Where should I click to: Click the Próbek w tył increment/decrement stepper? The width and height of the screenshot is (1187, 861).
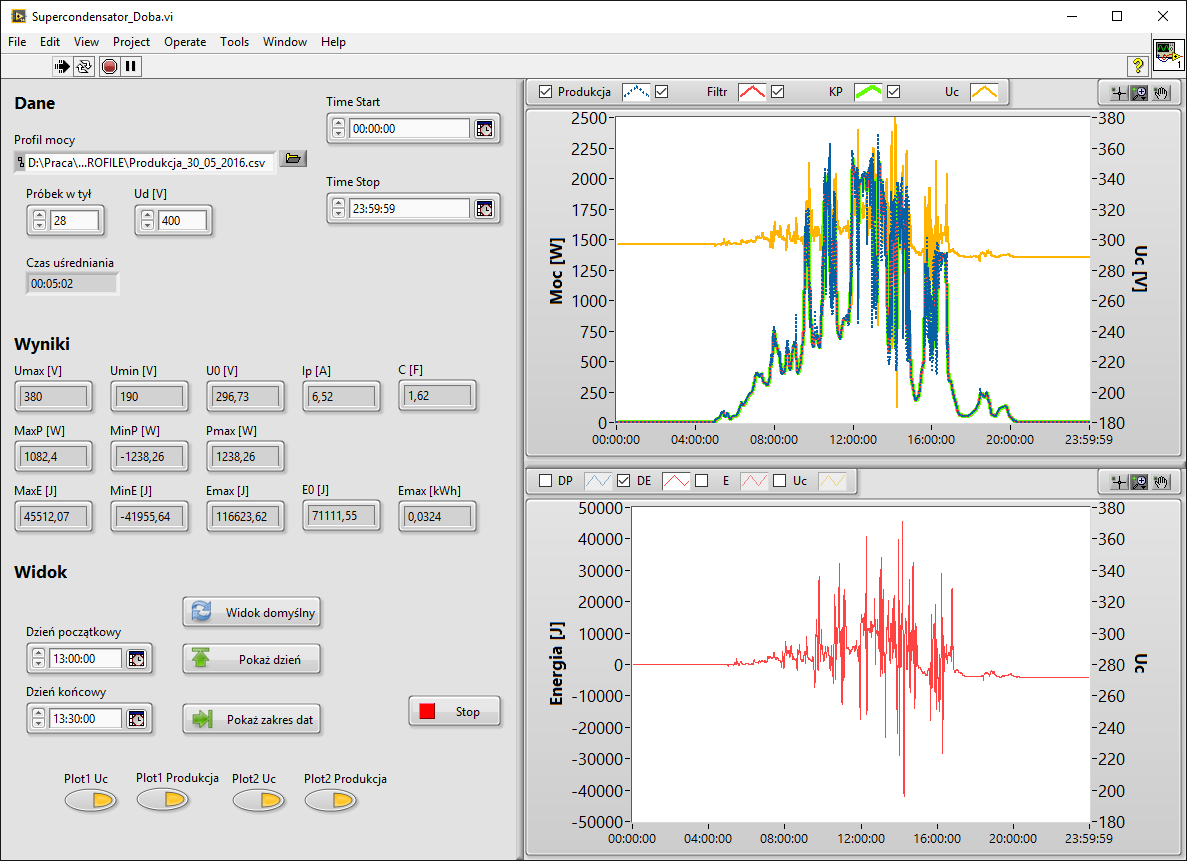39,221
